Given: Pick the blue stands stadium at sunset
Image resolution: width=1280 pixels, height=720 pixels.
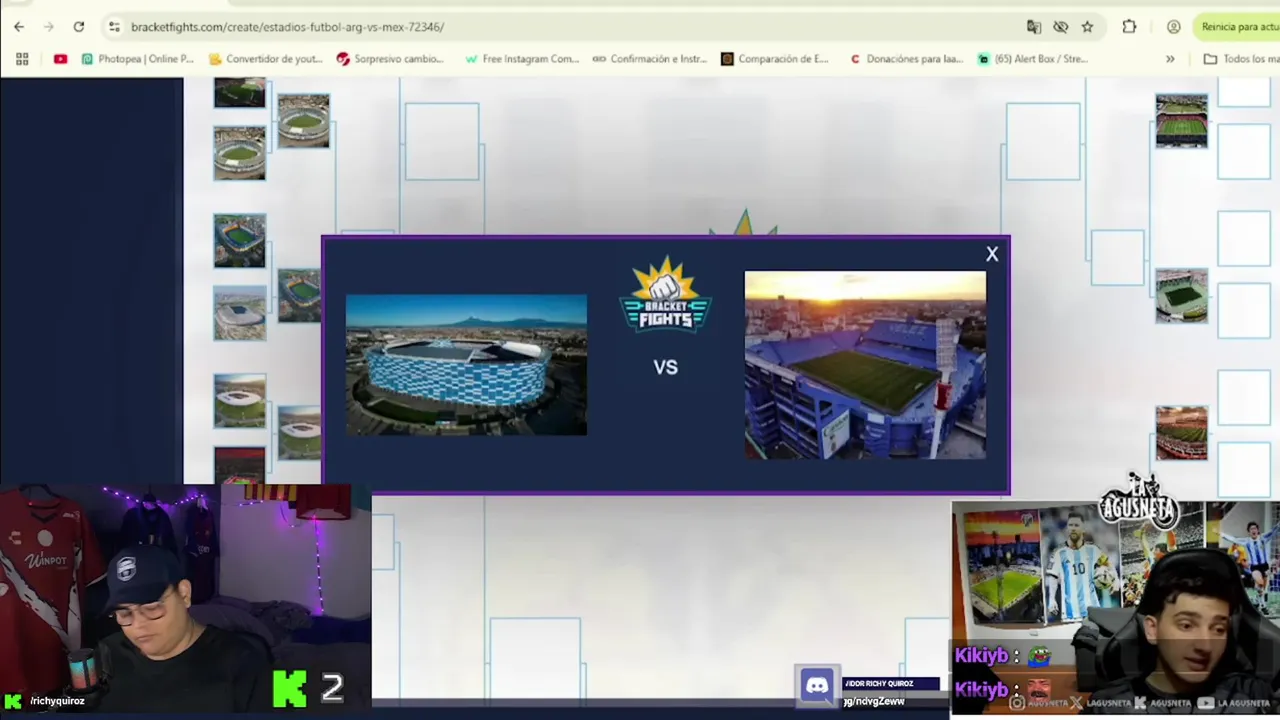Looking at the screenshot, I should 865,366.
